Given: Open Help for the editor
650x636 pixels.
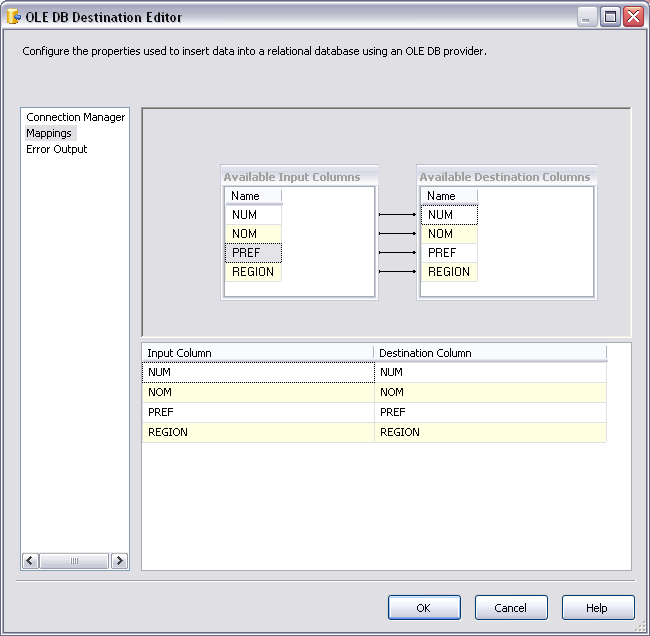Looking at the screenshot, I should coord(598,608).
